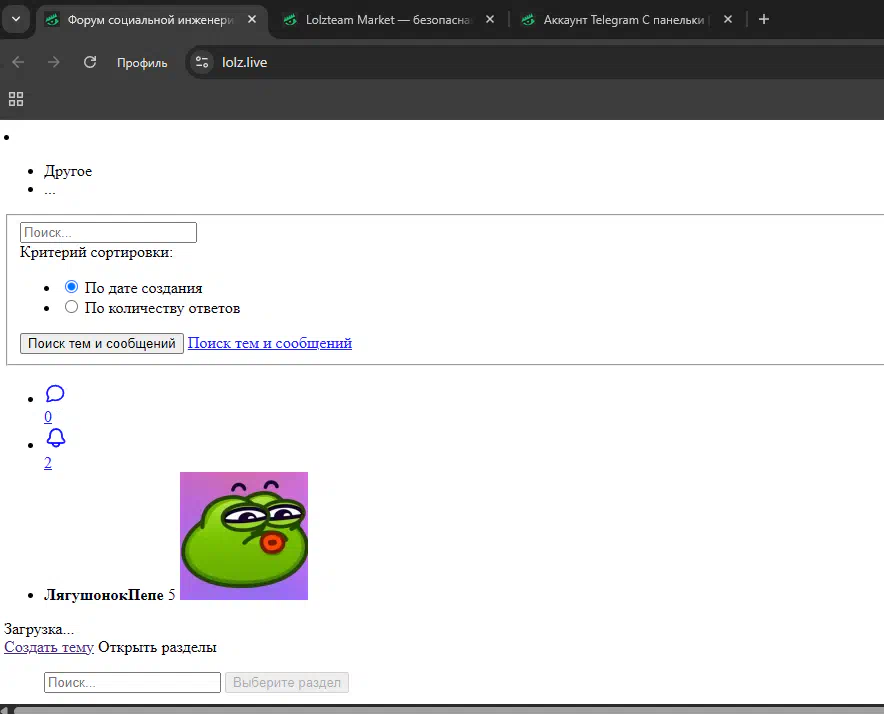This screenshot has height=714, width=884.
Task: Click the Загрузка... status text
Action: pos(39,629)
